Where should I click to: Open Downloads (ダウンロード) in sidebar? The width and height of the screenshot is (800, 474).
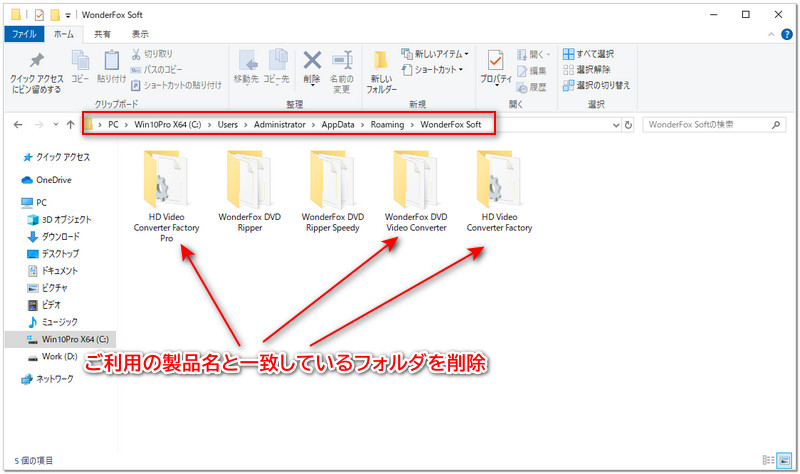pos(53,237)
